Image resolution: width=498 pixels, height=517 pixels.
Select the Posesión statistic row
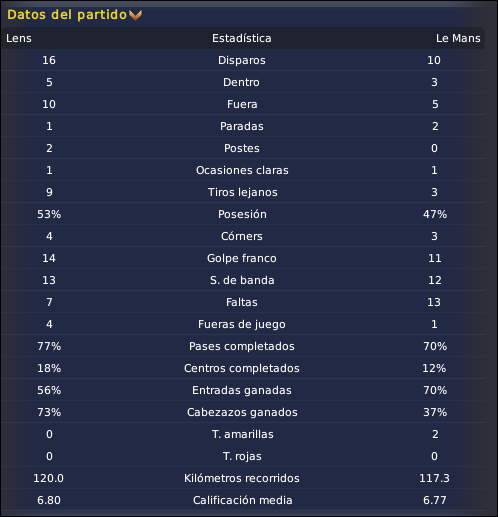point(243,214)
